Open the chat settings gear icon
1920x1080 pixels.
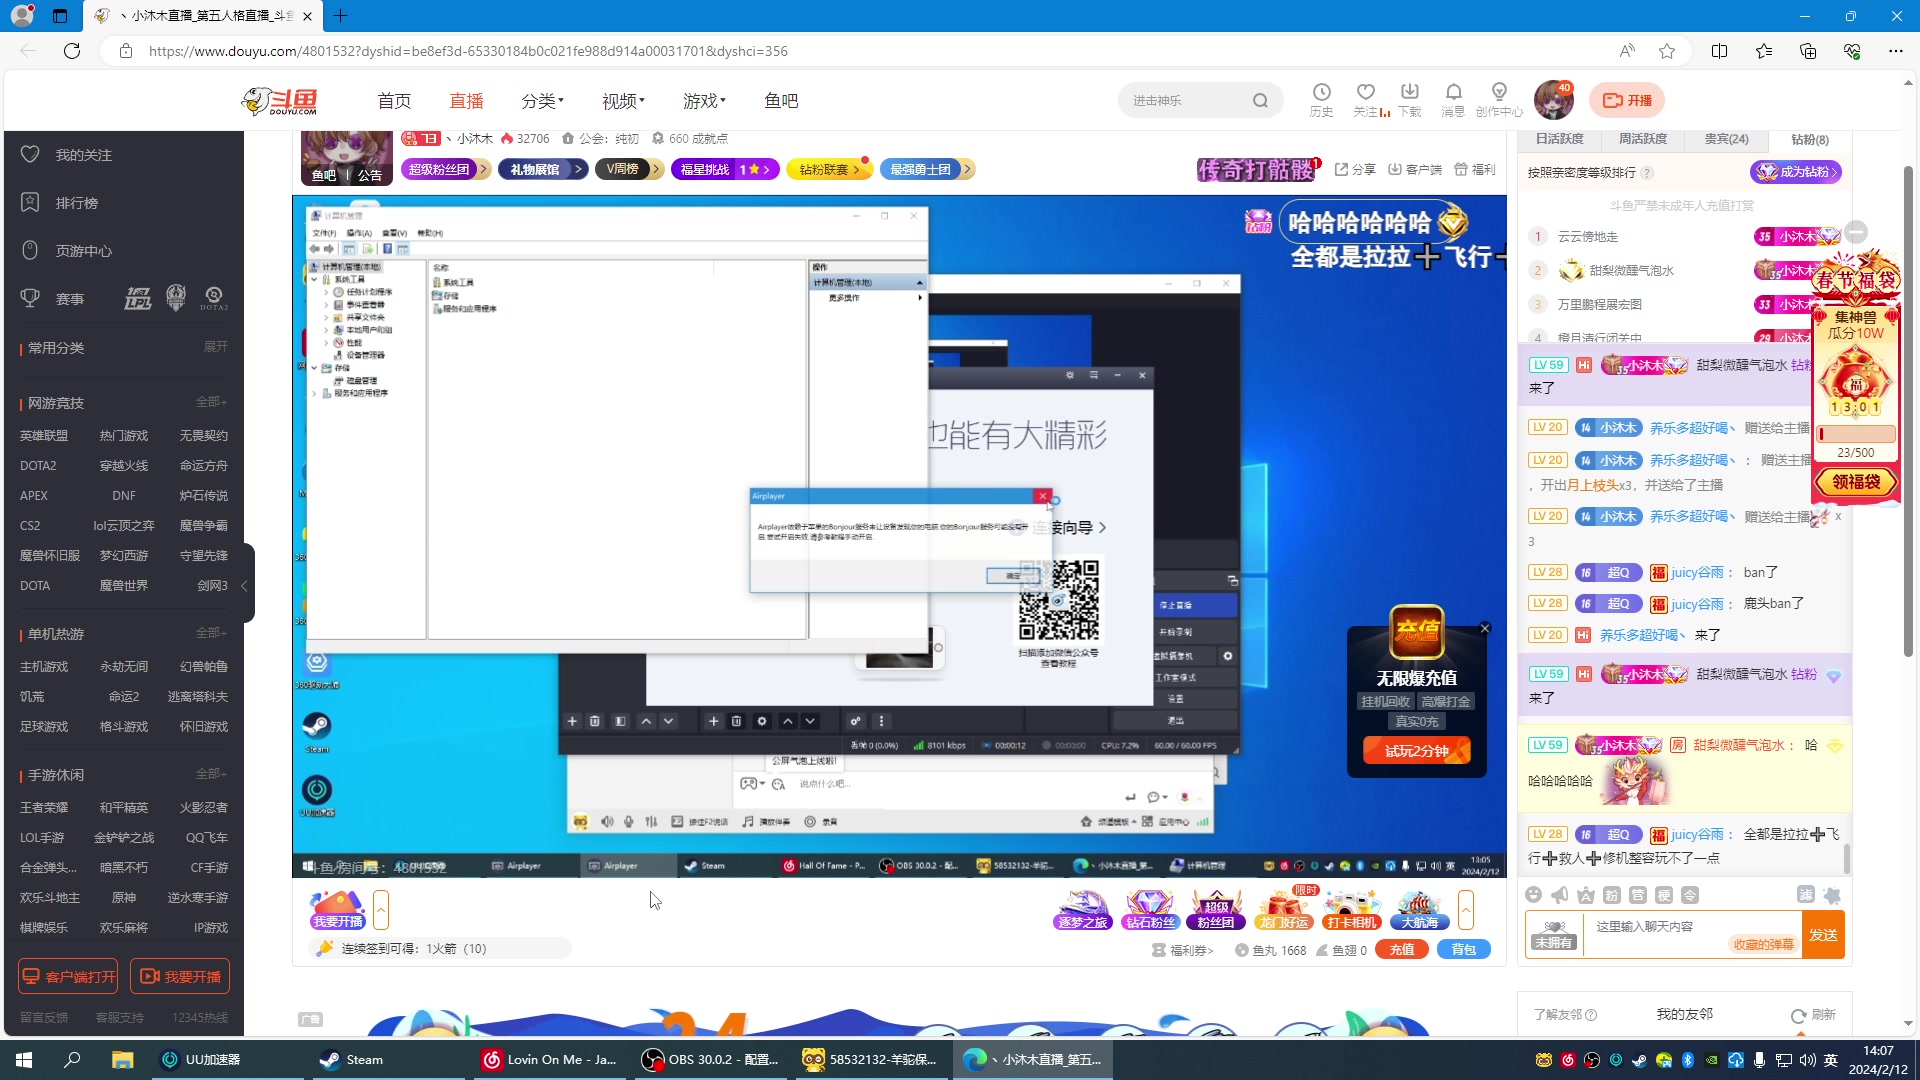(x=1832, y=895)
